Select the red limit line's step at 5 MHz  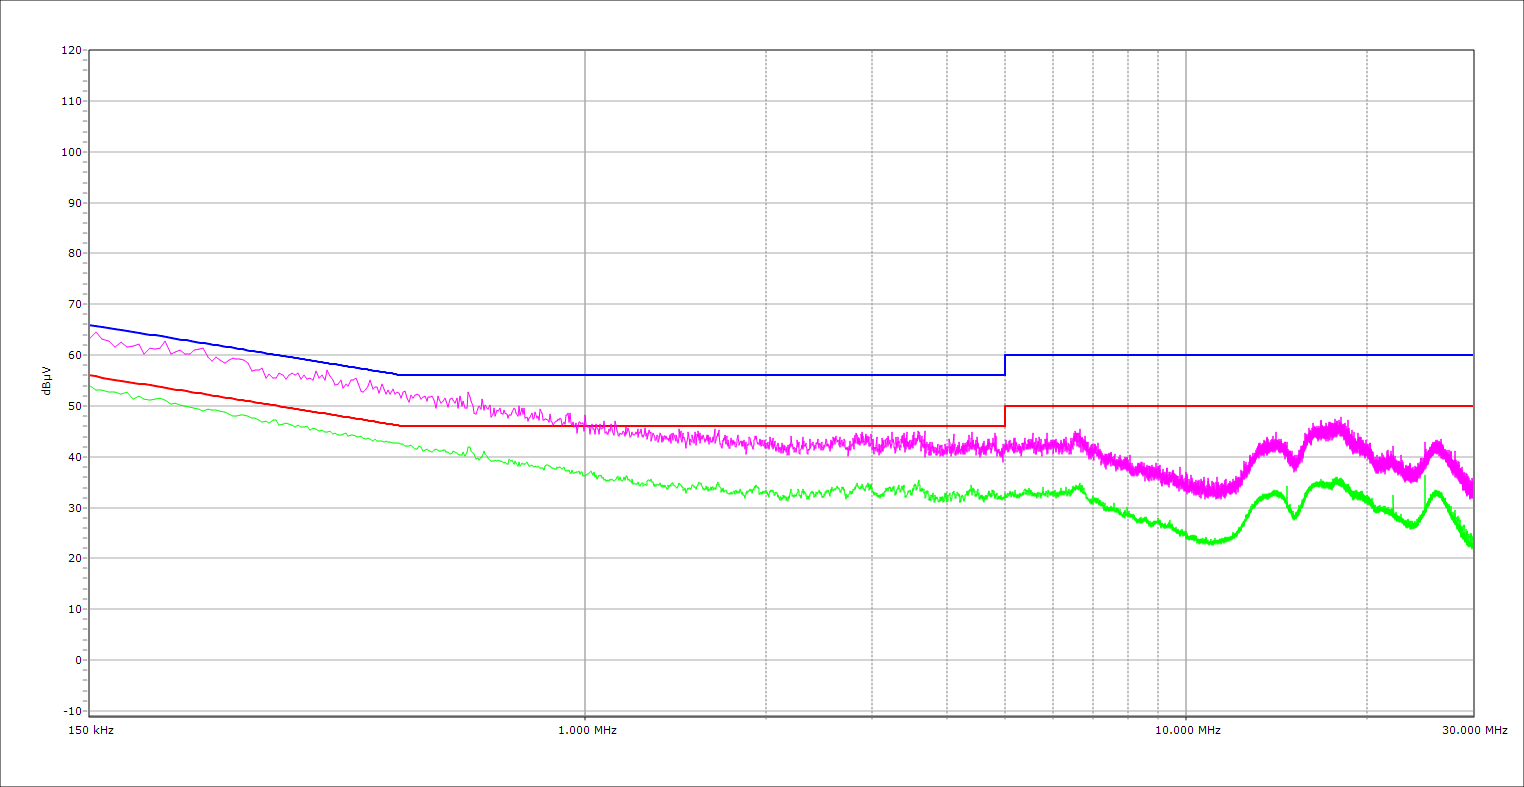[1005, 416]
